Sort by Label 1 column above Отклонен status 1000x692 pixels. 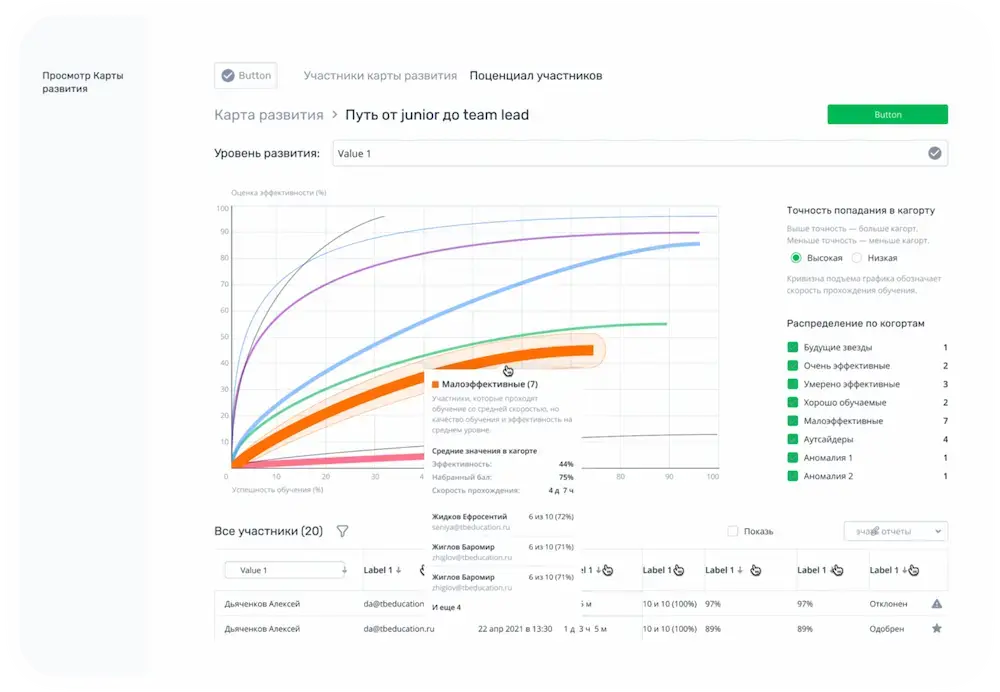888,570
